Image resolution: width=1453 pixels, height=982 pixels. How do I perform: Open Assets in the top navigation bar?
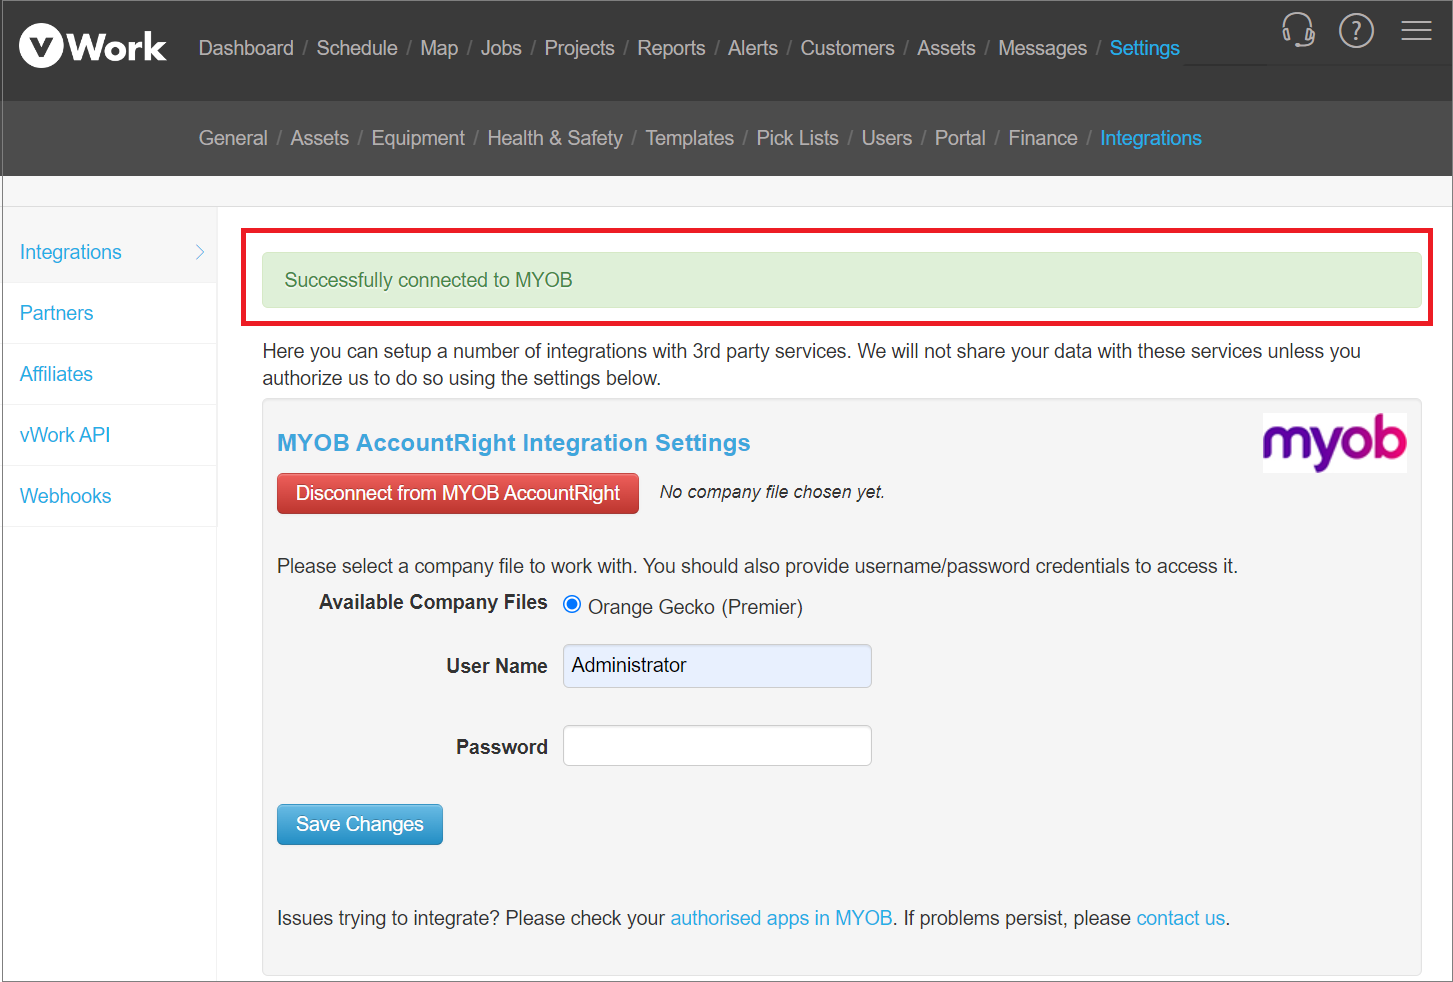click(x=946, y=48)
